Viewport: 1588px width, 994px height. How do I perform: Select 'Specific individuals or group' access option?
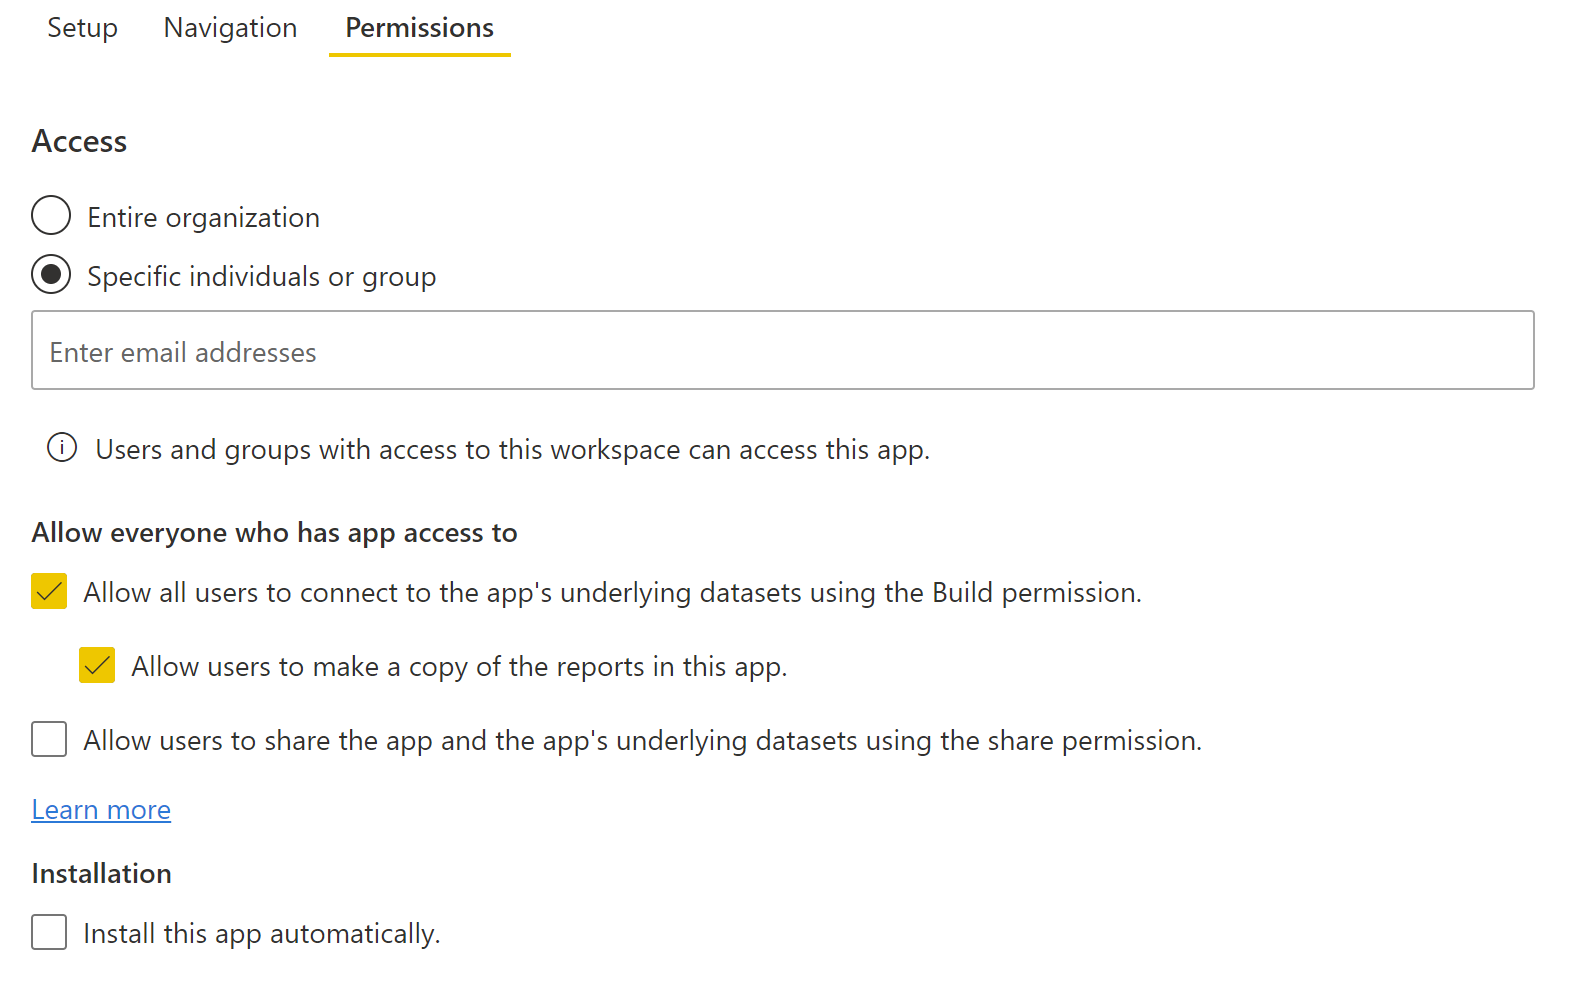[51, 275]
